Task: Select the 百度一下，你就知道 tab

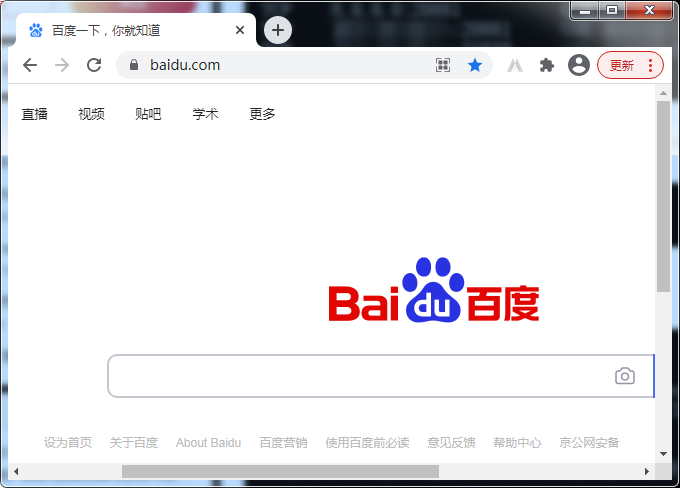Action: pyautogui.click(x=136, y=30)
